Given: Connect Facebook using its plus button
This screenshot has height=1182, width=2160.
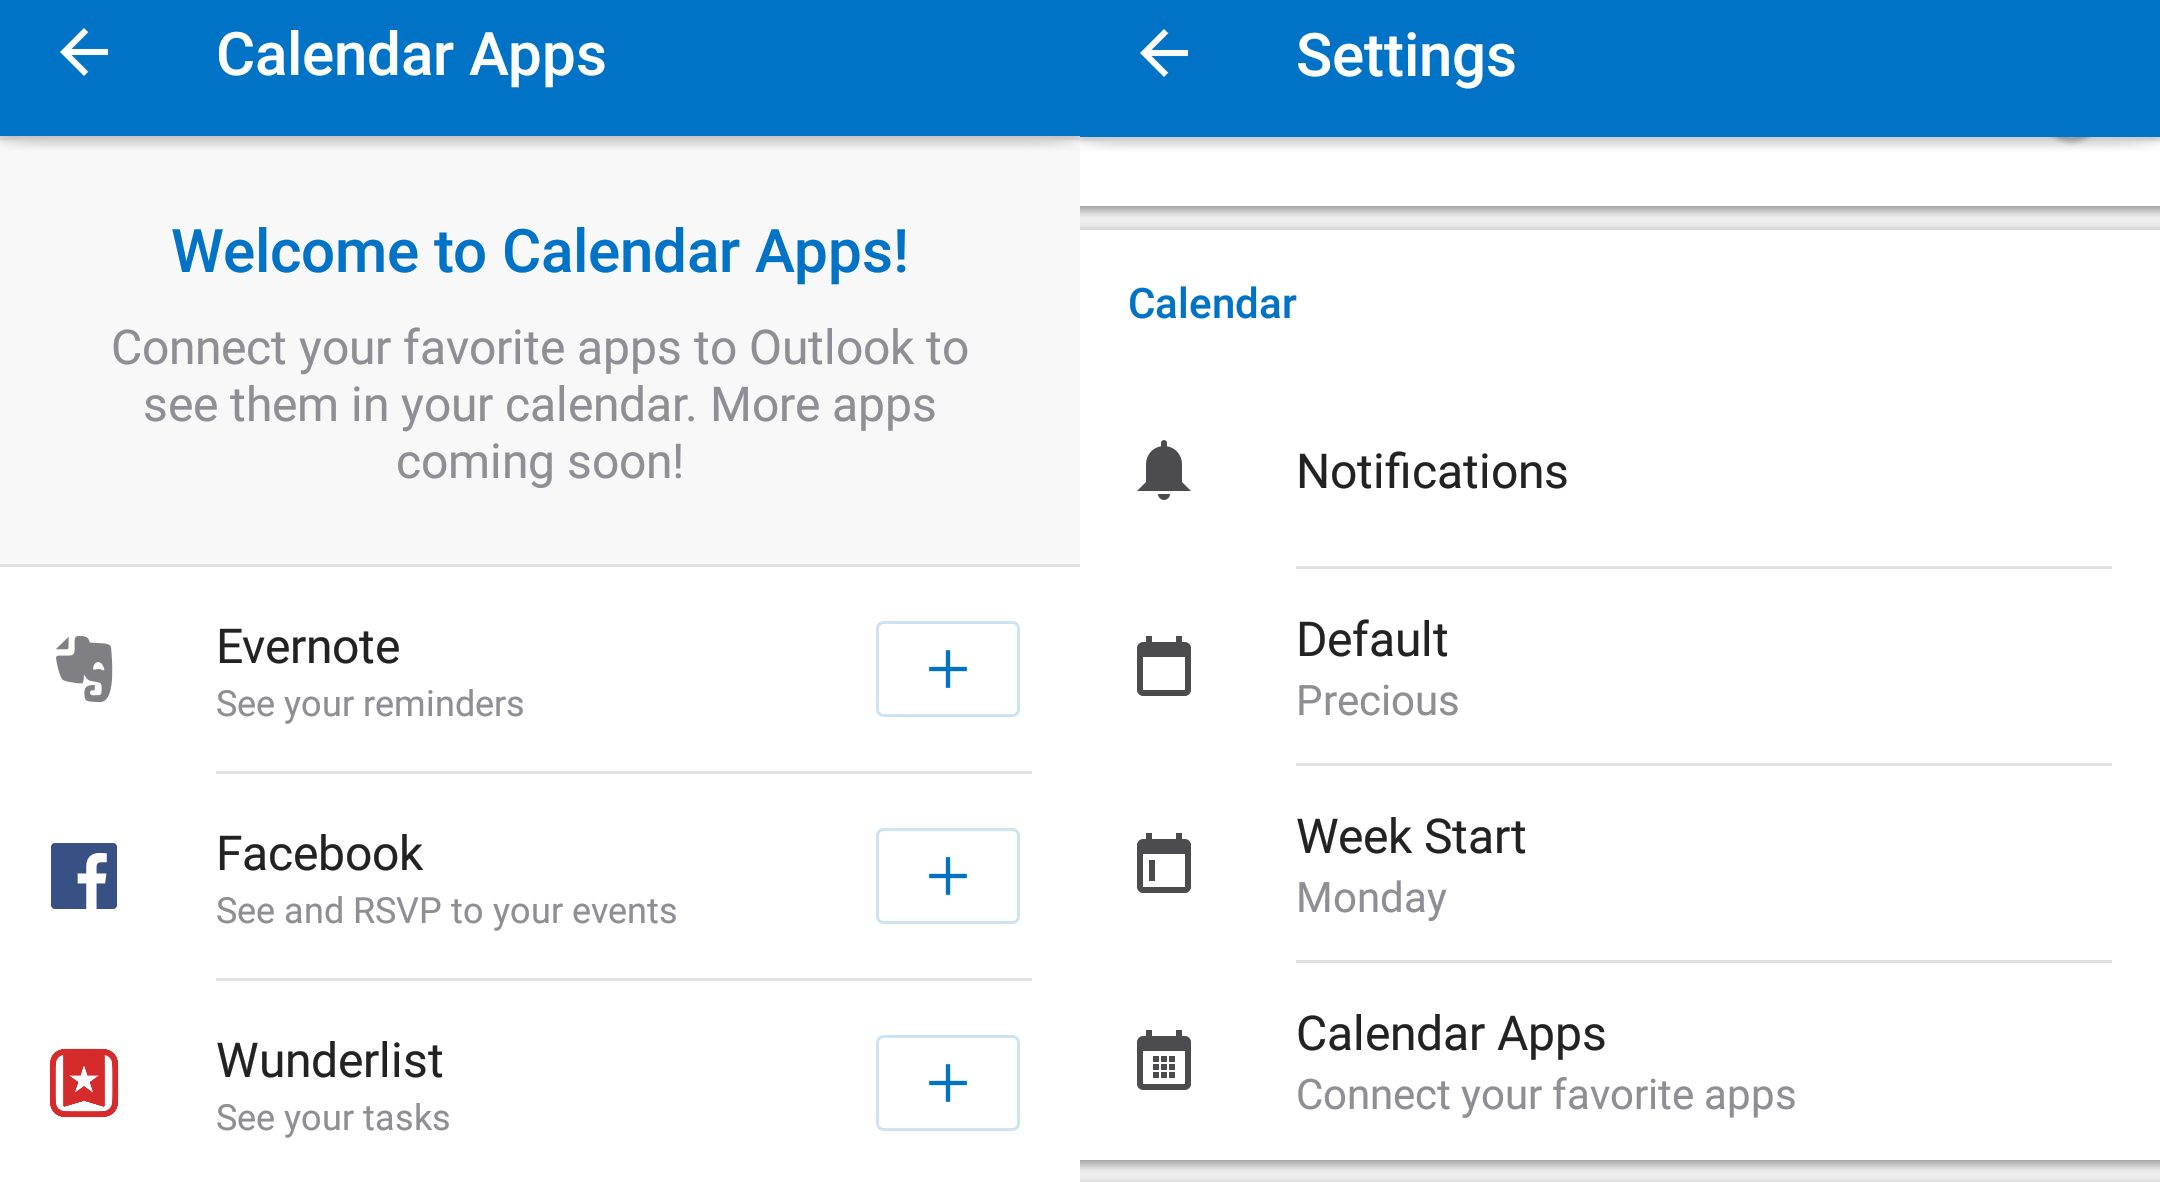Looking at the screenshot, I should click(x=947, y=876).
